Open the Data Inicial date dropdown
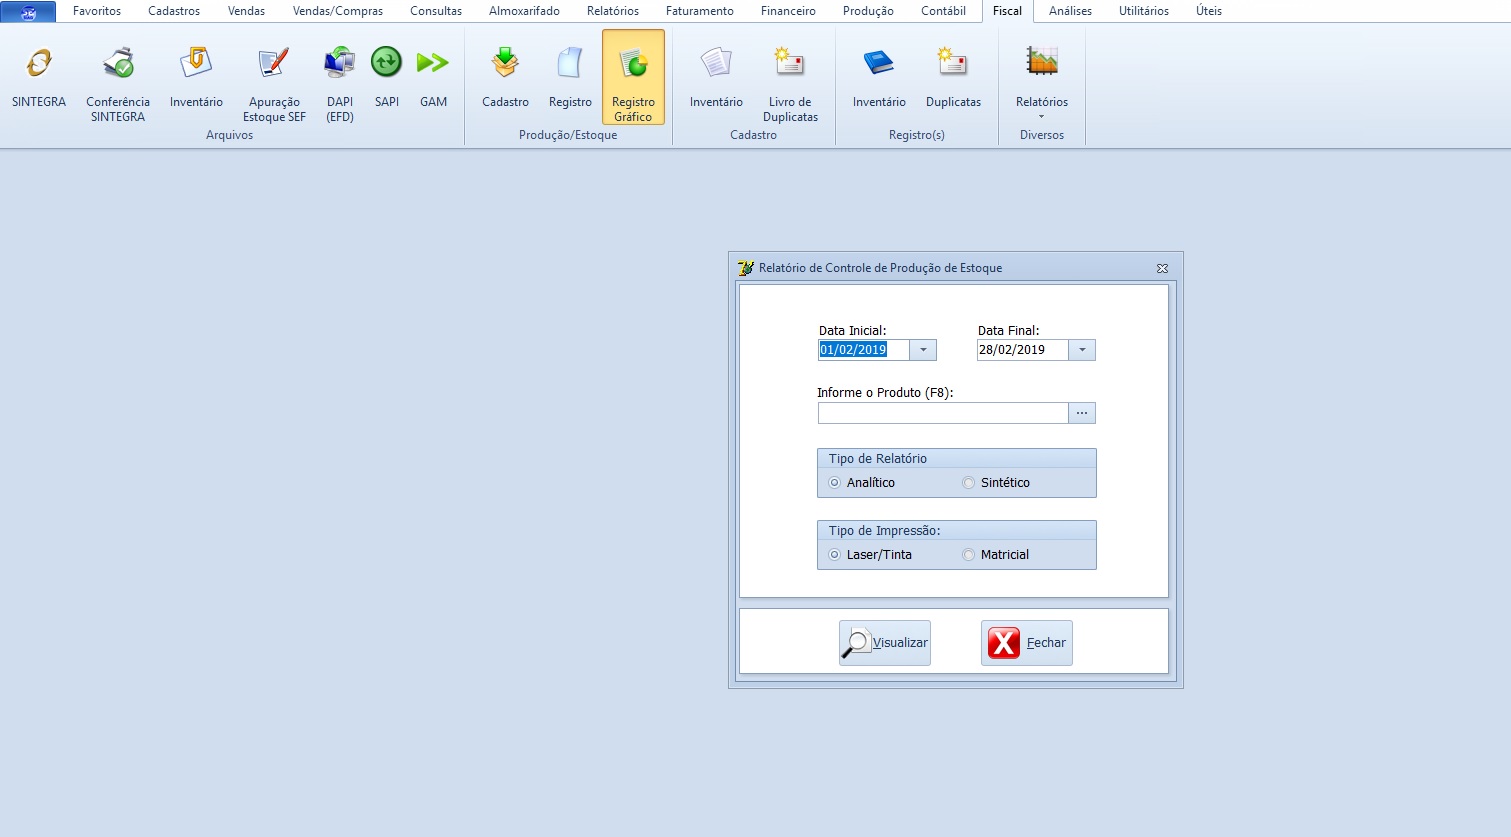The height and width of the screenshot is (837, 1511). coord(923,350)
